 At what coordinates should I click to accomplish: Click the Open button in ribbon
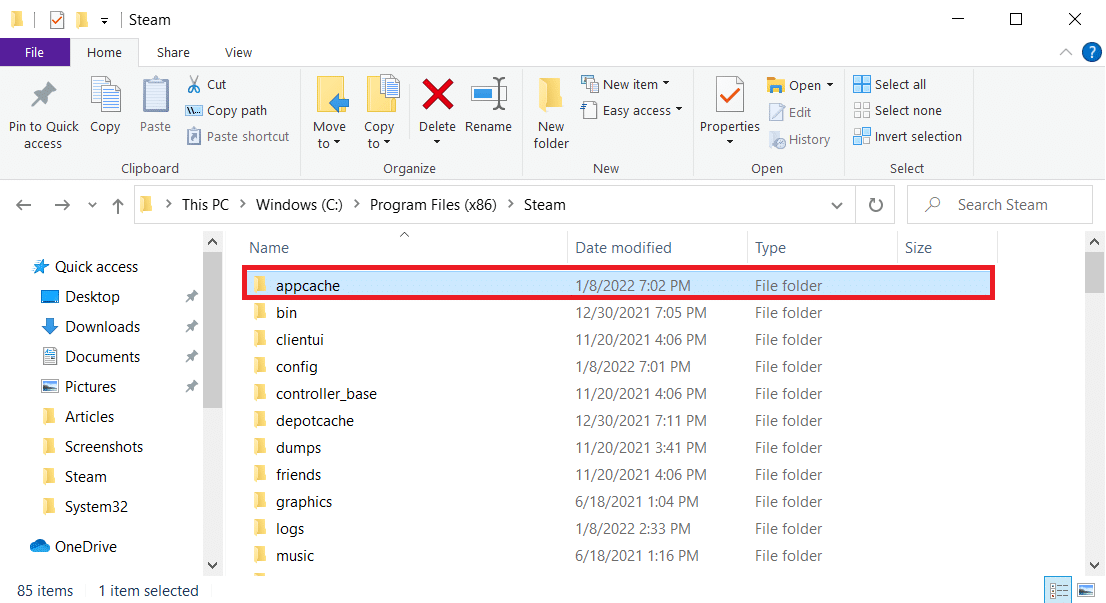(794, 85)
